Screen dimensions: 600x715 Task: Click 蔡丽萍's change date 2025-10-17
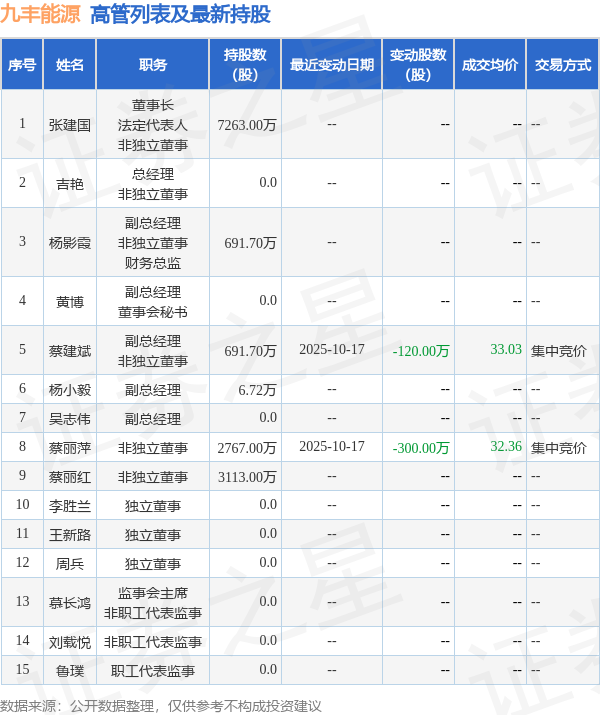tap(331, 446)
